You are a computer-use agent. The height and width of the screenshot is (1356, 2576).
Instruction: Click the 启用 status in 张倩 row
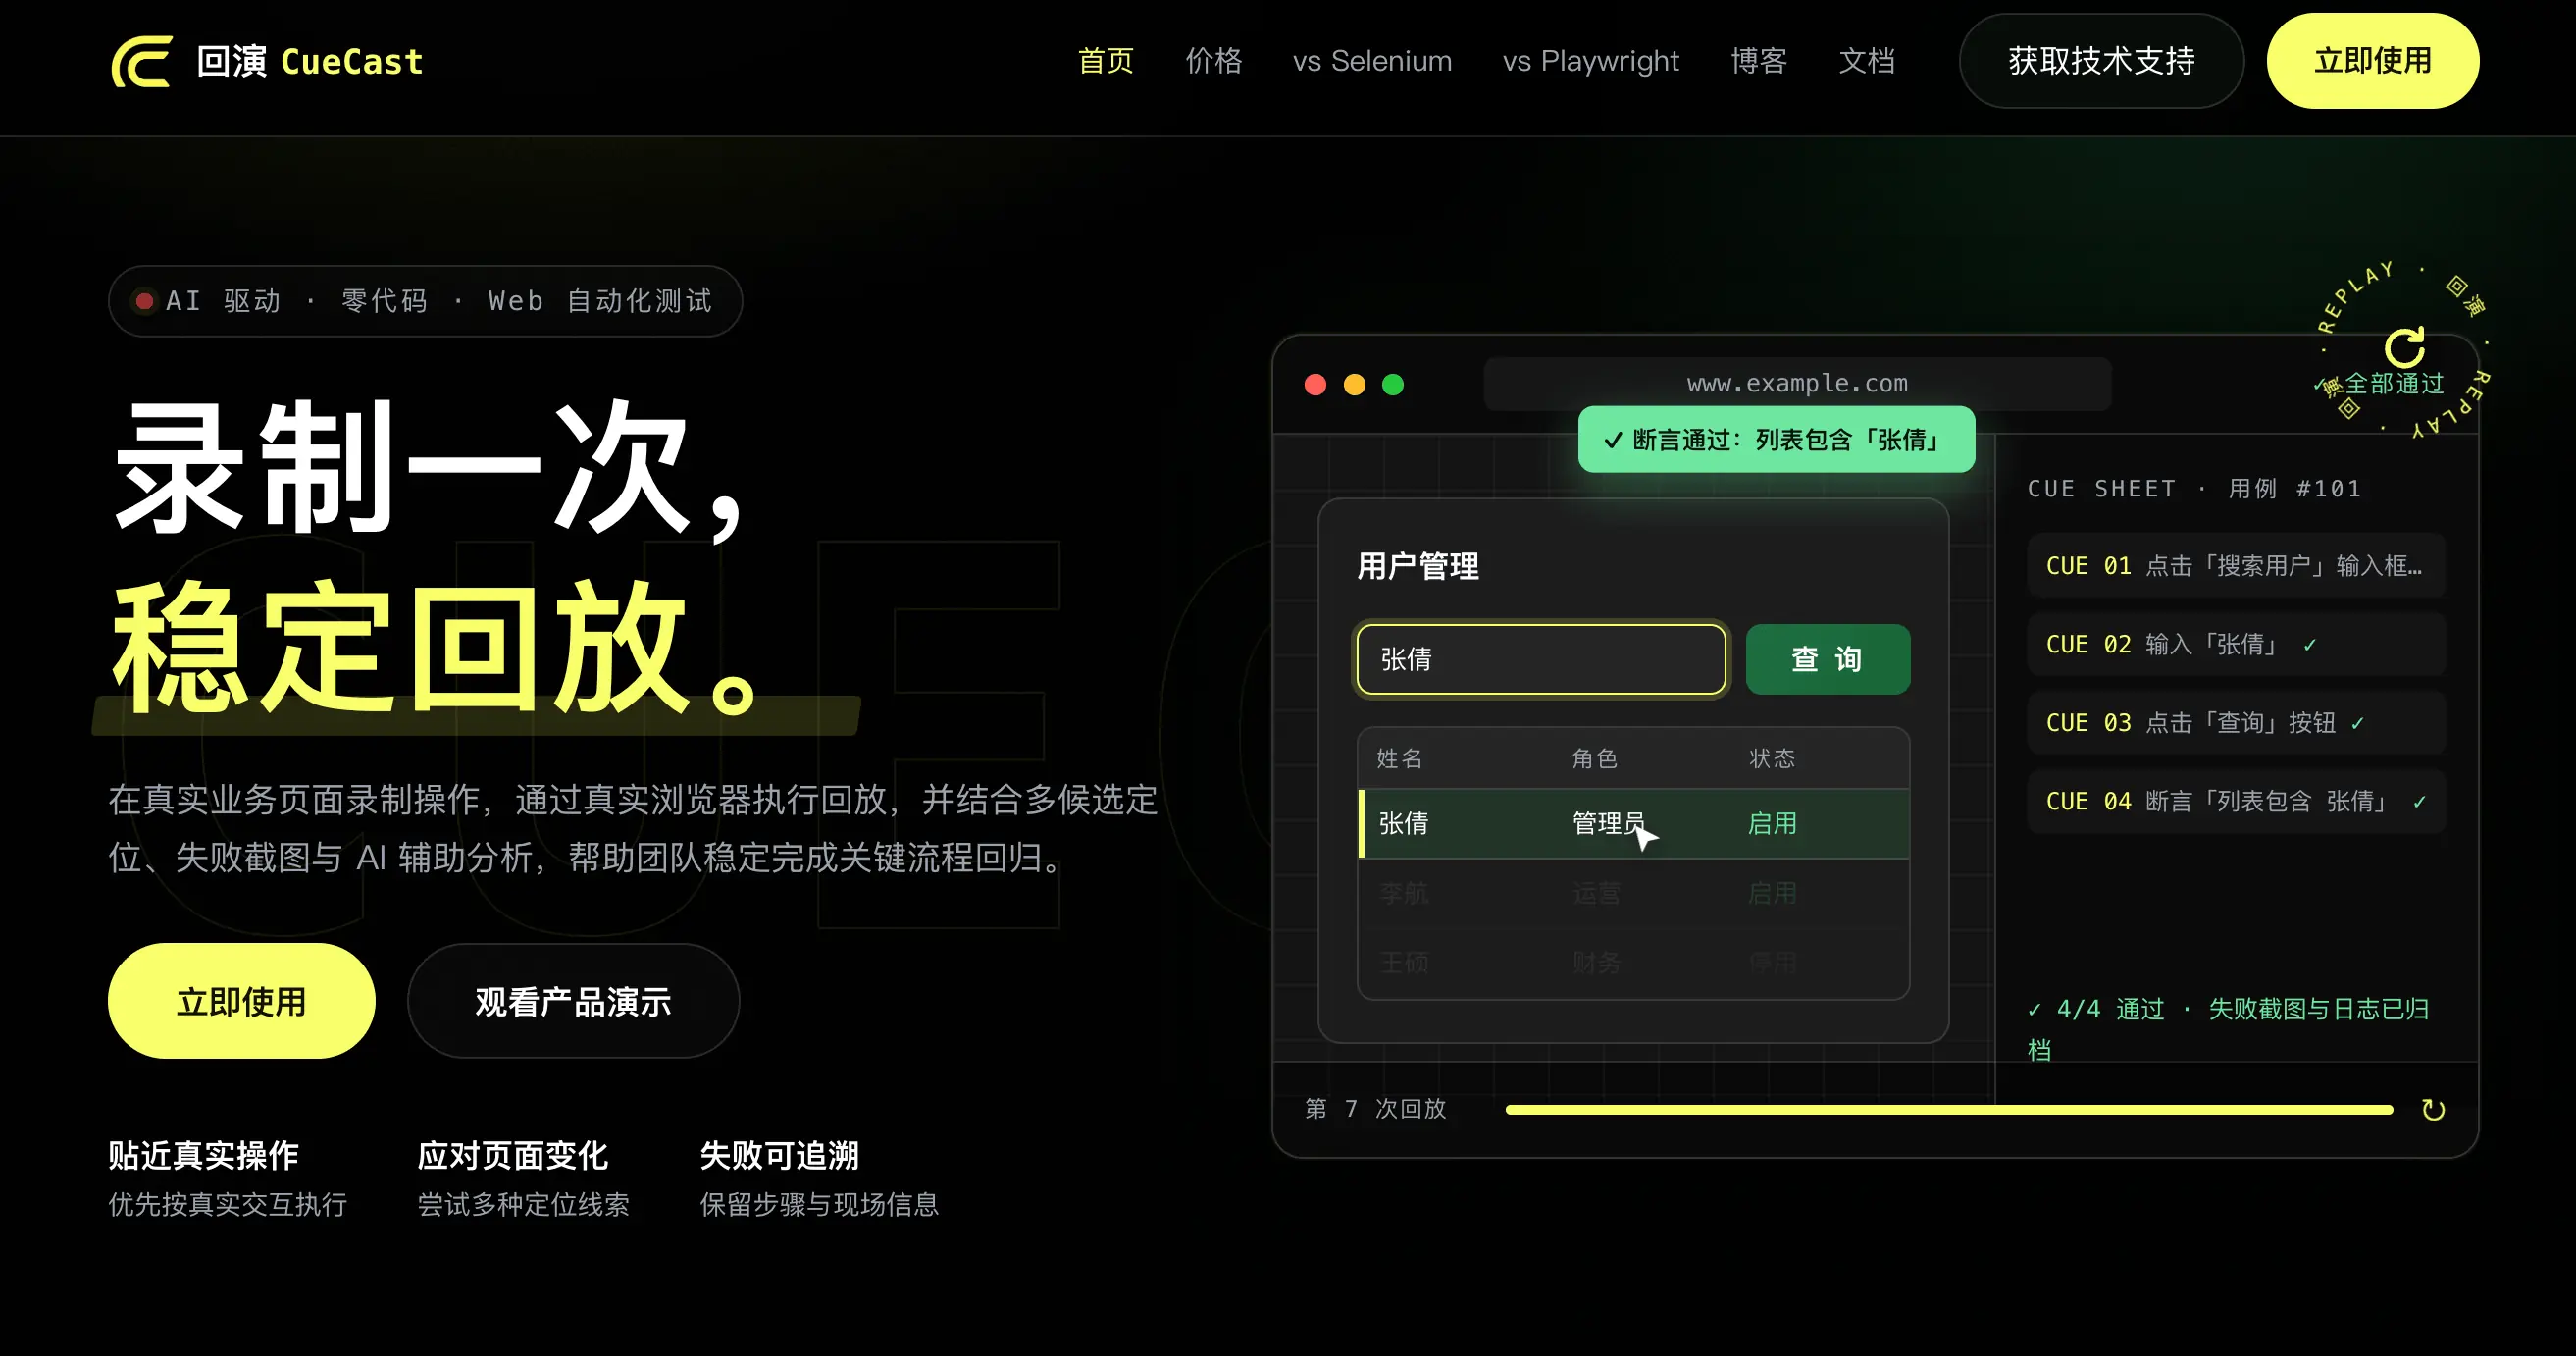(1772, 824)
